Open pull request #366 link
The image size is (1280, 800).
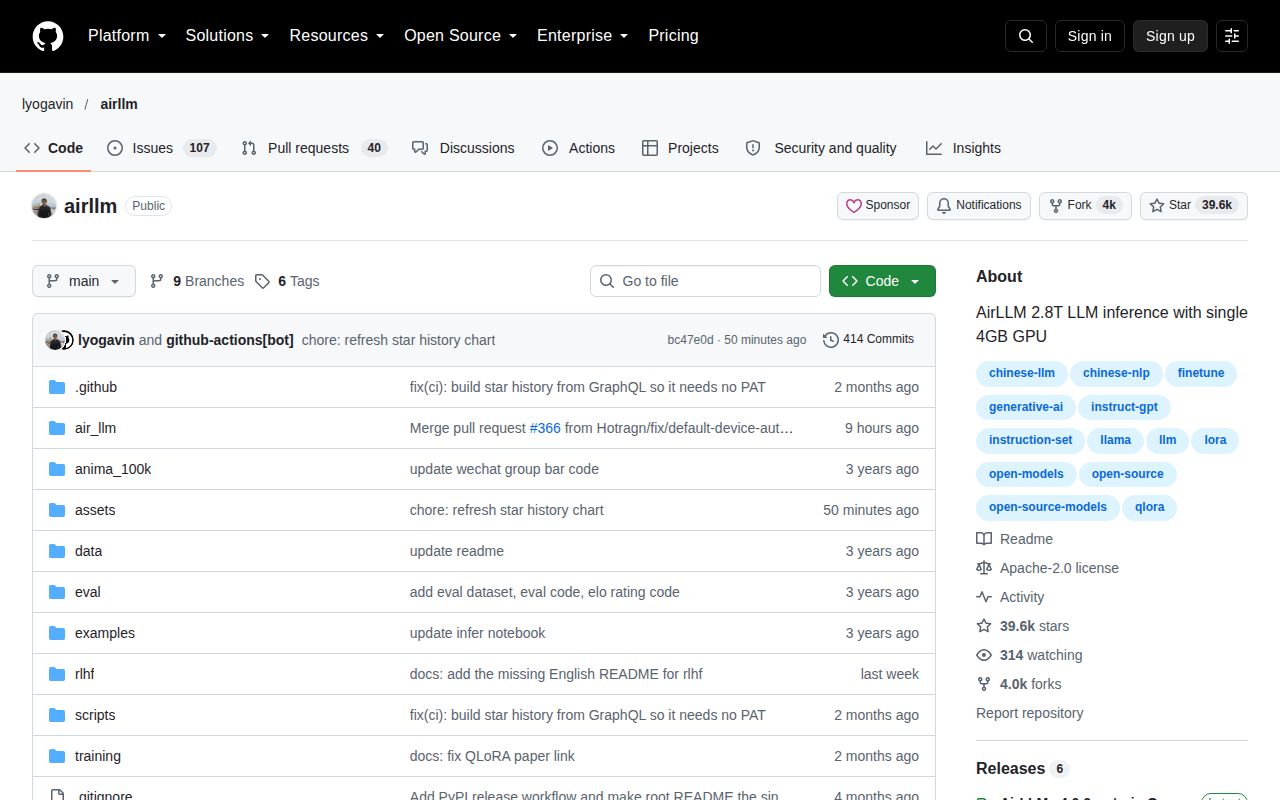(545, 428)
